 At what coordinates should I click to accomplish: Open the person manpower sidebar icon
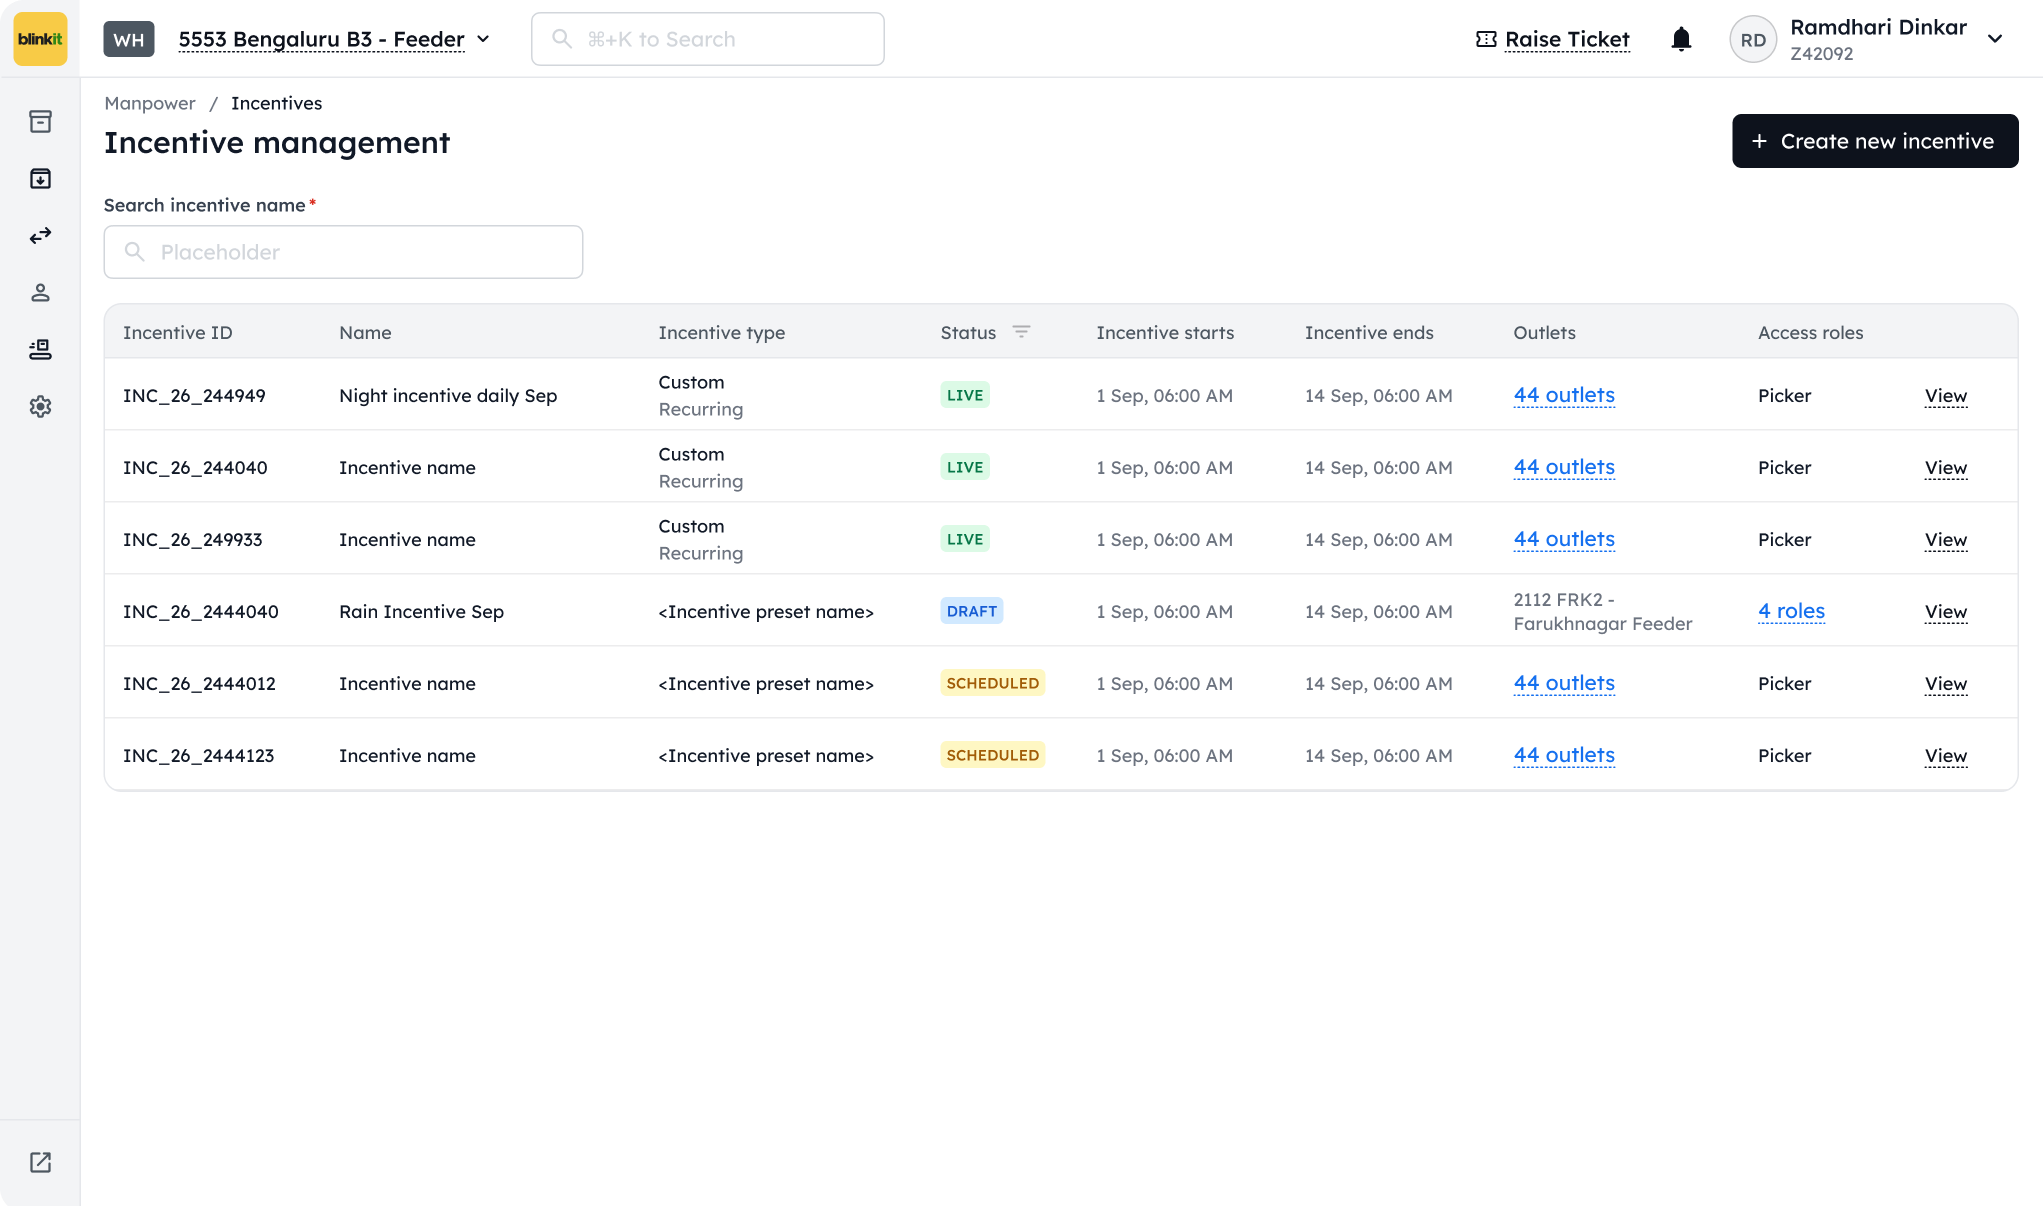[40, 293]
